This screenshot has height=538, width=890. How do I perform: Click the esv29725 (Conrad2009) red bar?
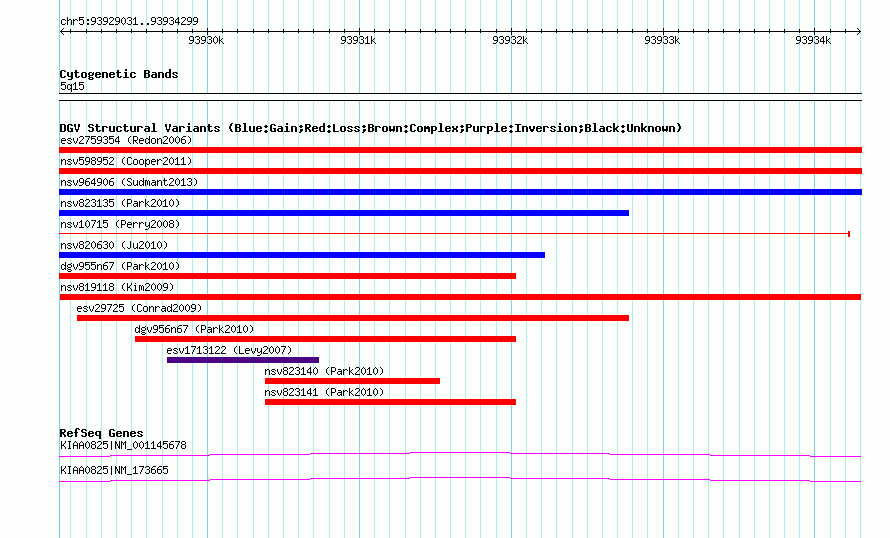click(x=353, y=318)
